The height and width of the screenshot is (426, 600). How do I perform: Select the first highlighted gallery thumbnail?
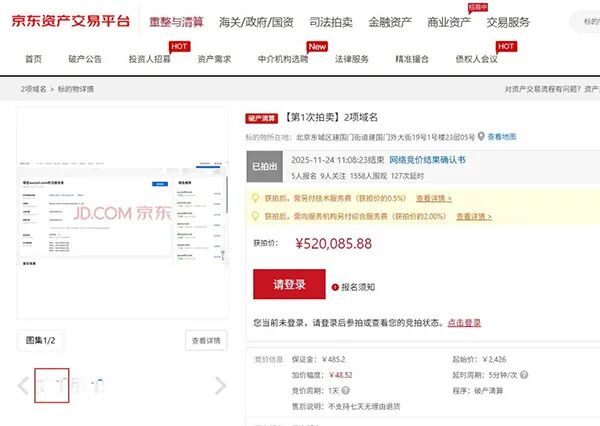pyautogui.click(x=52, y=385)
